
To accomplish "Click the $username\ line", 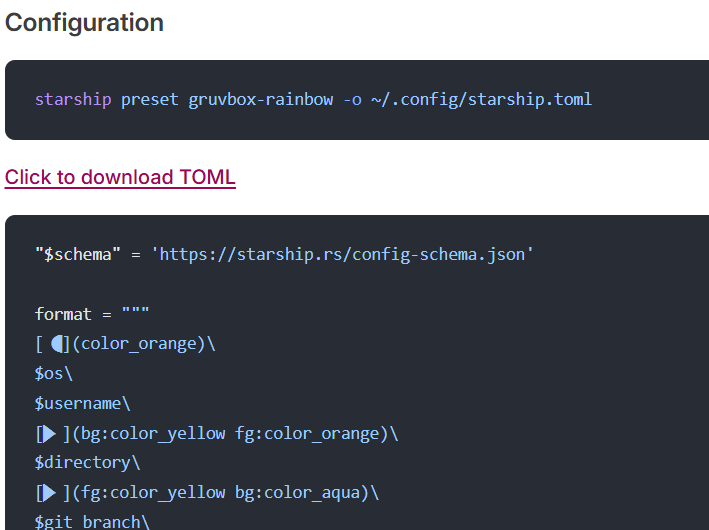I will click(82, 403).
